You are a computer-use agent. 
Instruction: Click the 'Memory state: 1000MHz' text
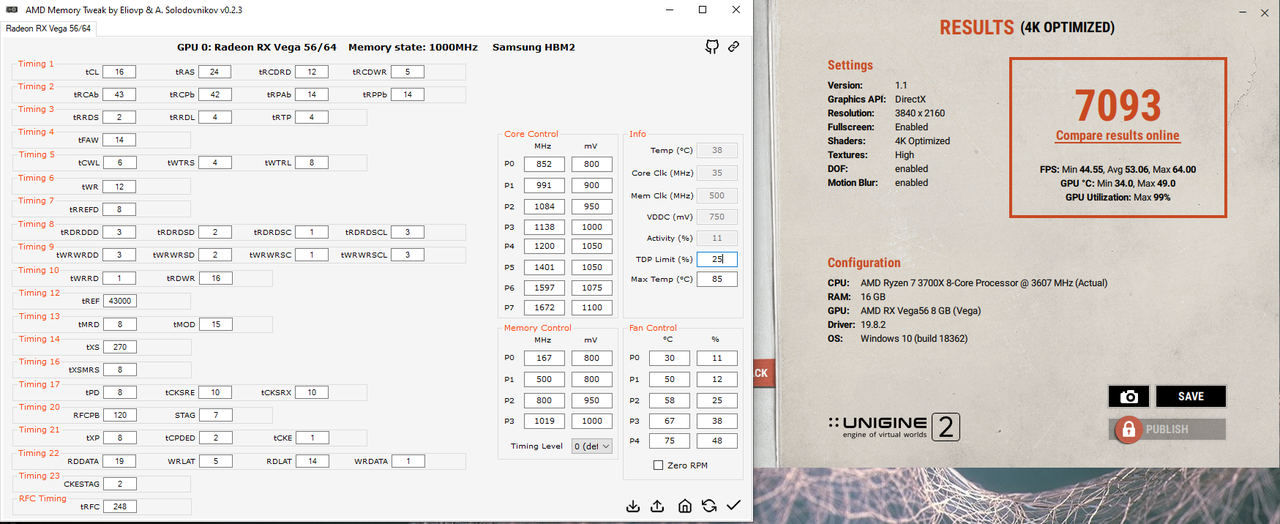(x=413, y=47)
